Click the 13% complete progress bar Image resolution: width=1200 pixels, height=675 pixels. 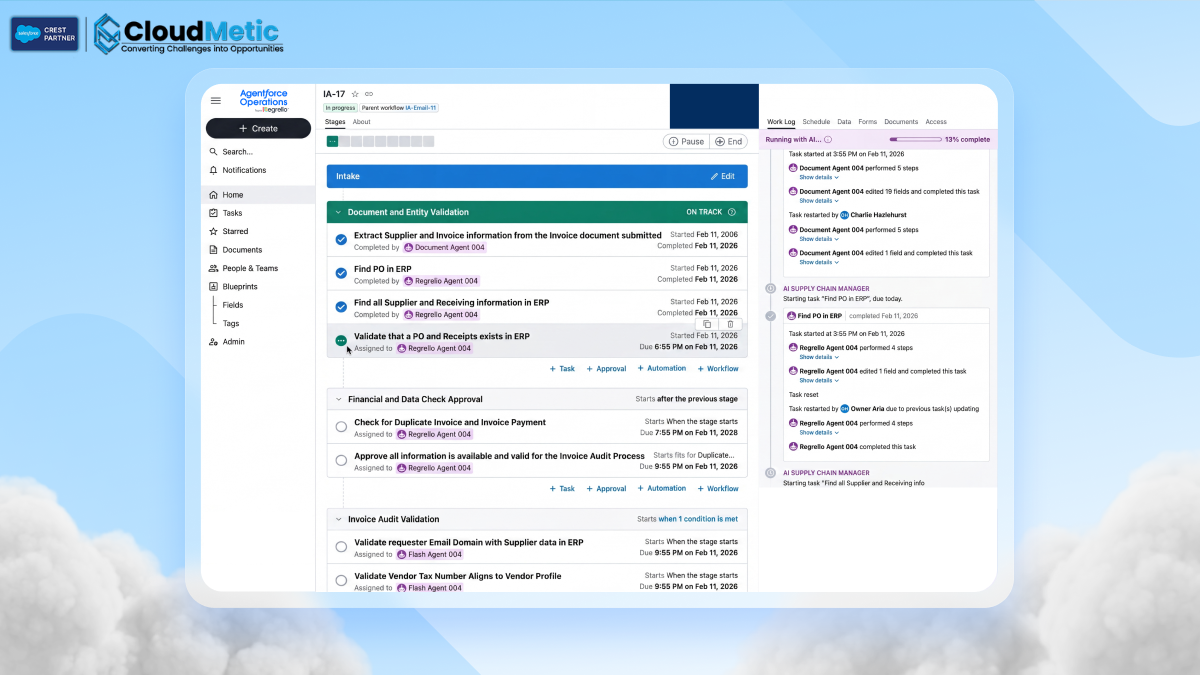915,140
